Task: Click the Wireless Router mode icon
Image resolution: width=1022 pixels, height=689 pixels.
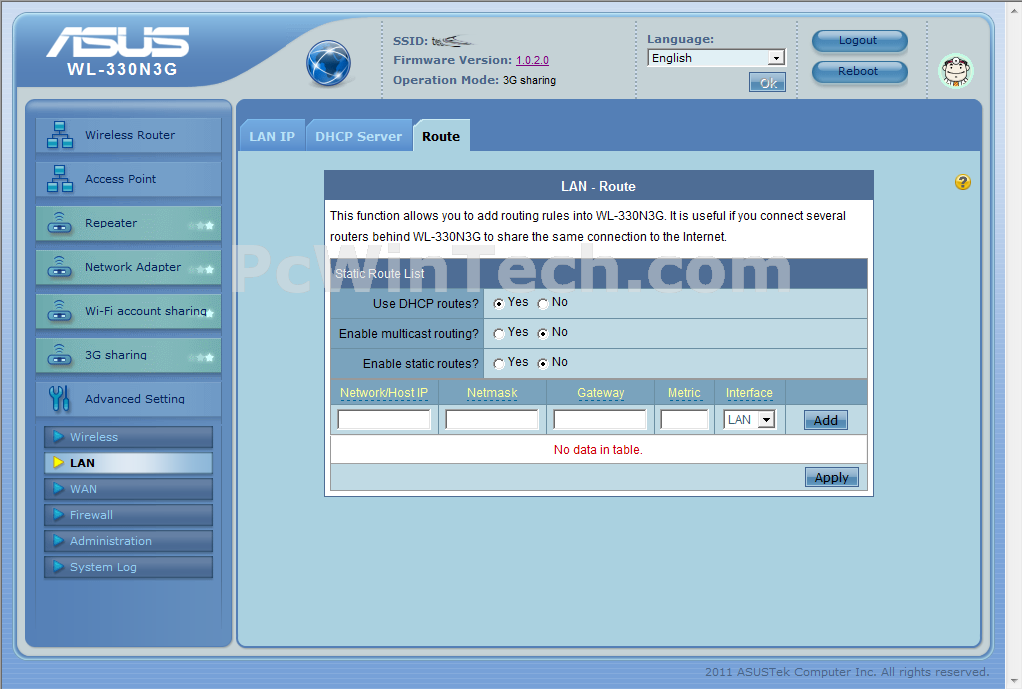Action: (60, 135)
